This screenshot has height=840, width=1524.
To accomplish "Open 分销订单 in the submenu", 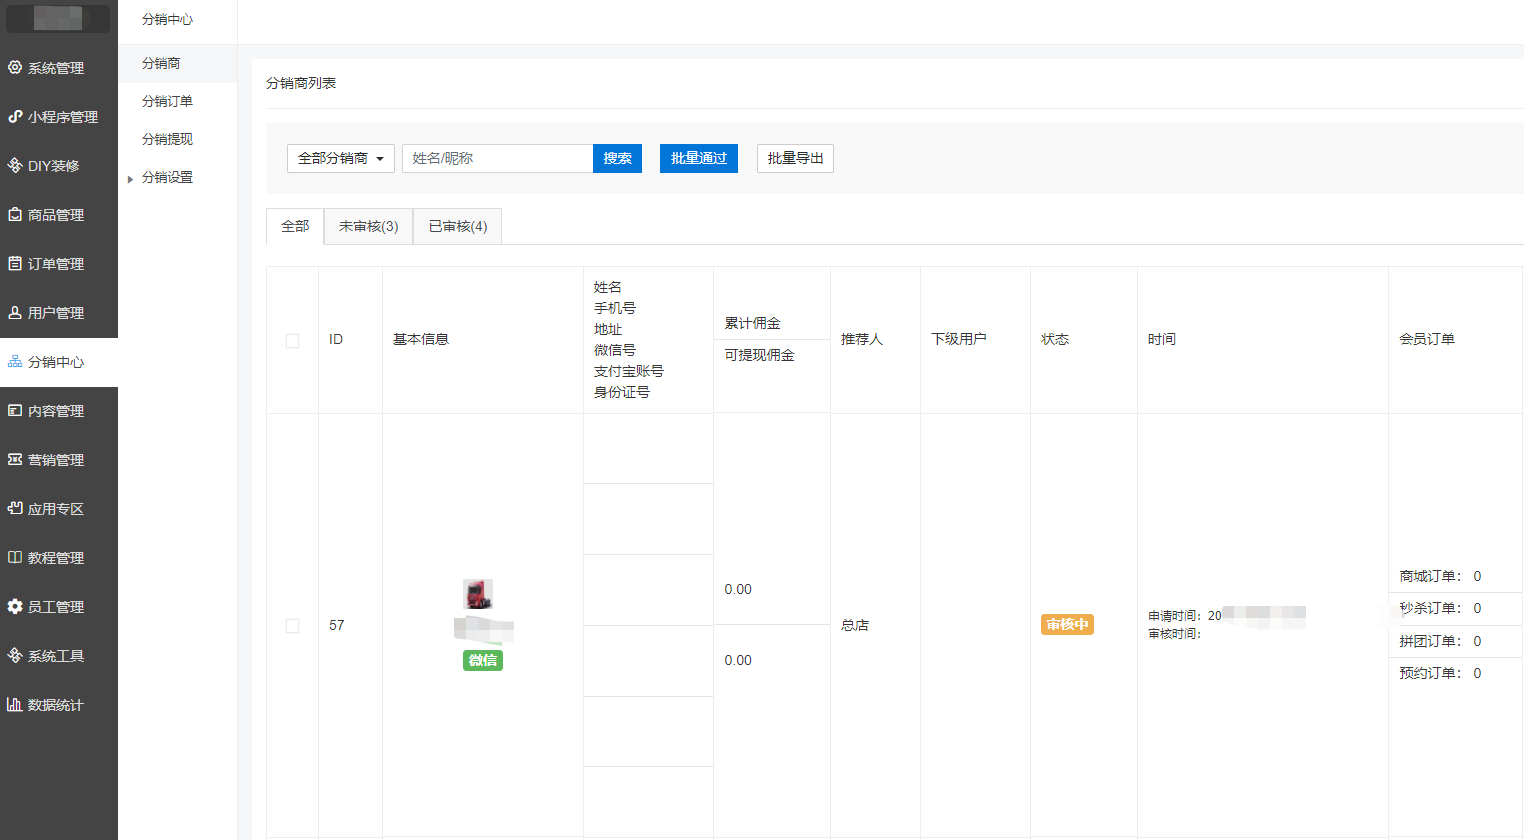I will pyautogui.click(x=167, y=101).
